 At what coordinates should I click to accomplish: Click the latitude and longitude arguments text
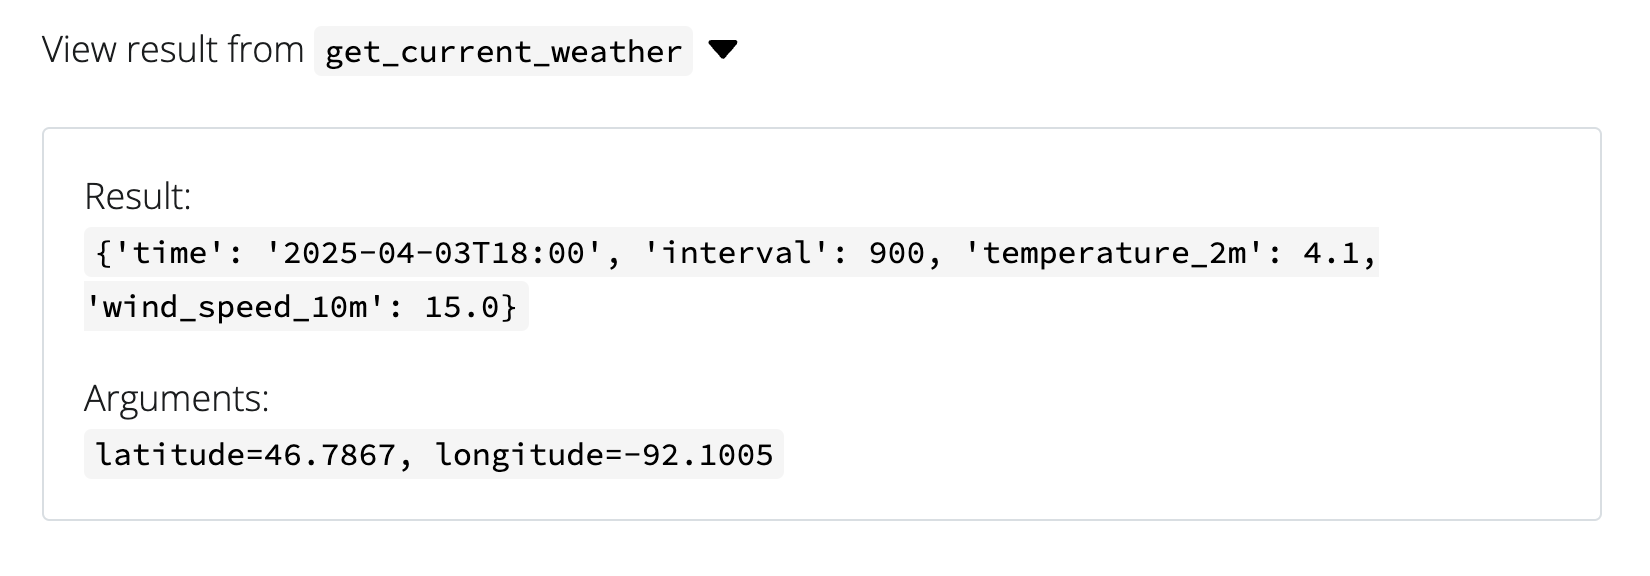pyautogui.click(x=434, y=453)
